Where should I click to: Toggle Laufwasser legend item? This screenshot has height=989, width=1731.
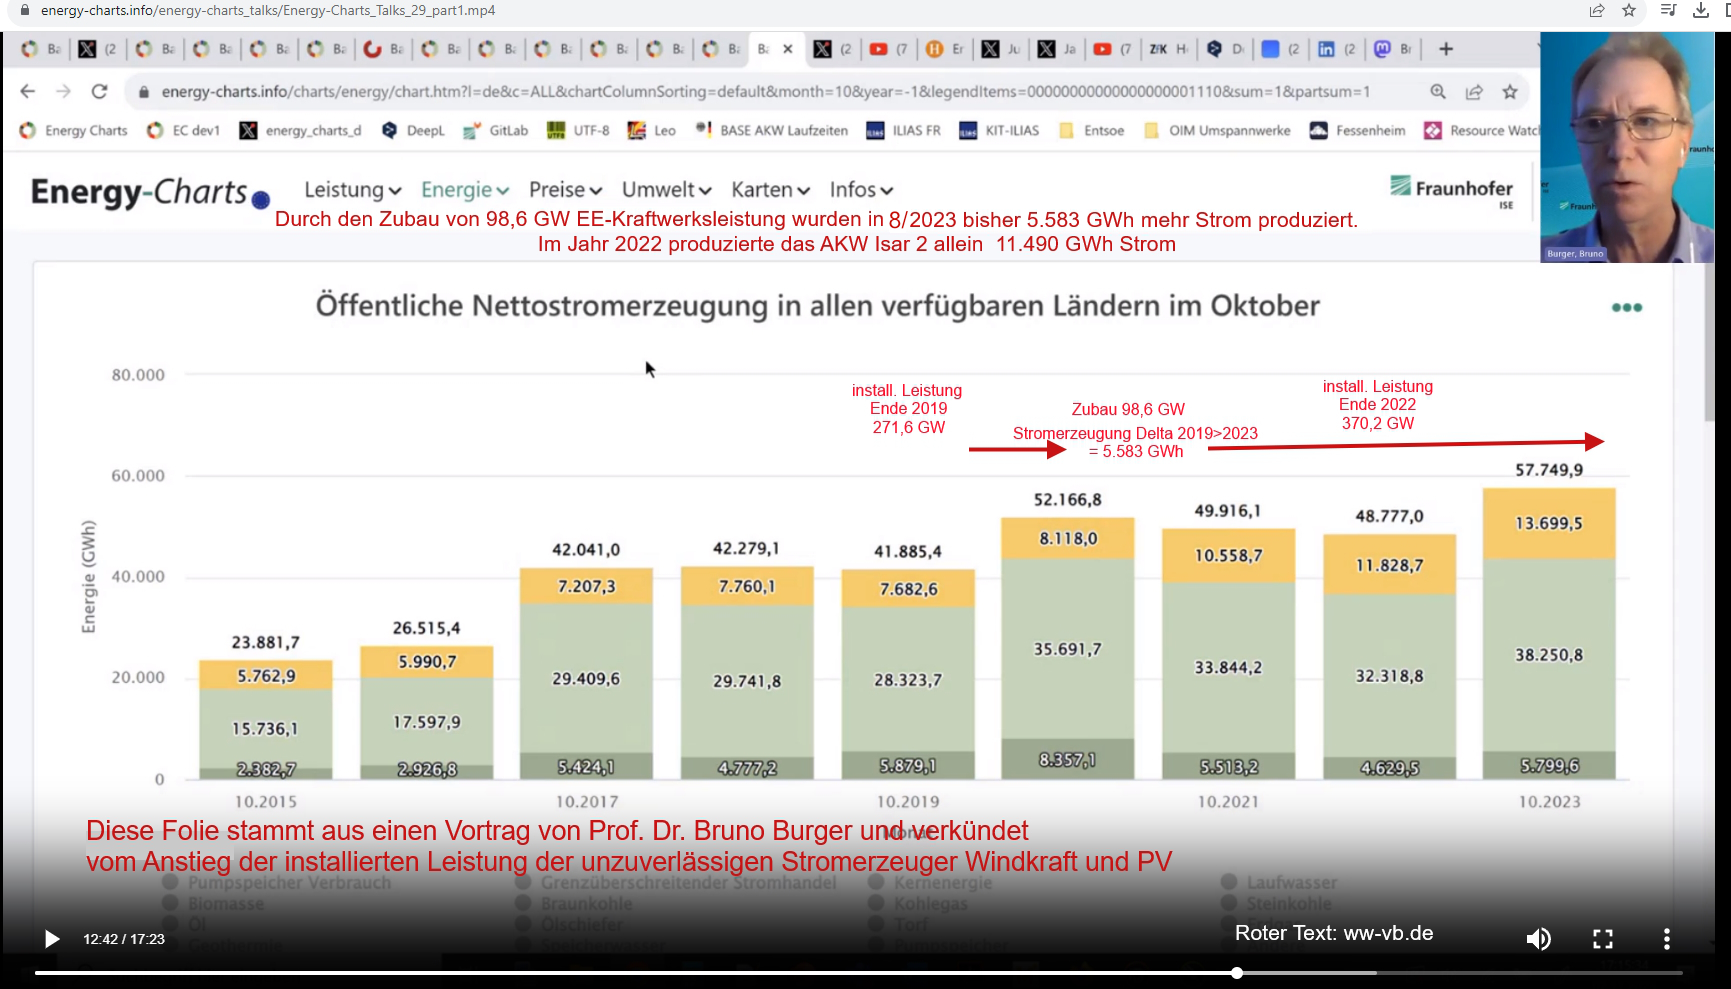(1291, 883)
